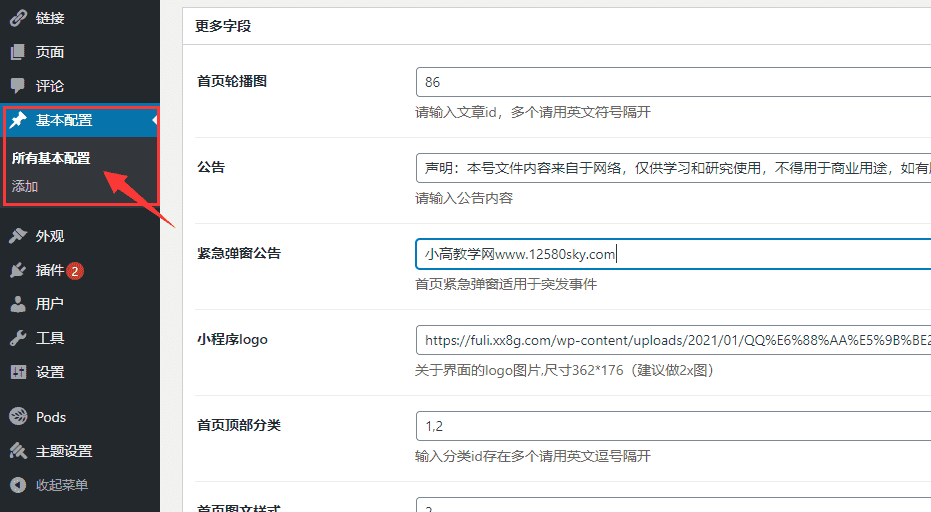Click the 首页顶部分类 input field

[672, 426]
